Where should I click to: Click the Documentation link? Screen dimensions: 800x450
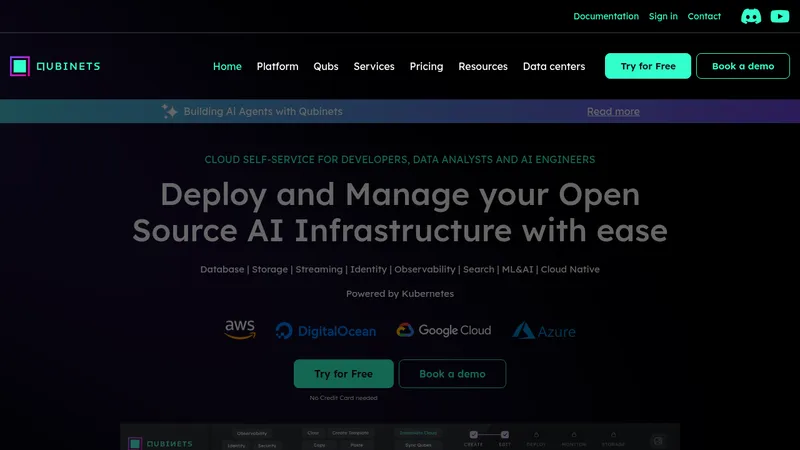coord(606,16)
